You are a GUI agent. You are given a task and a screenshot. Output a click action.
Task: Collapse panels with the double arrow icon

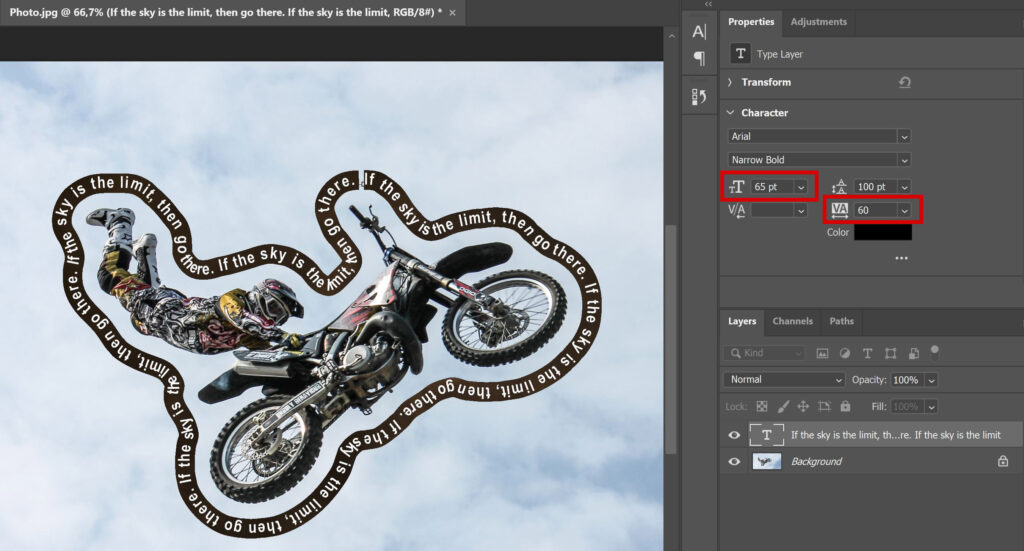708,4
